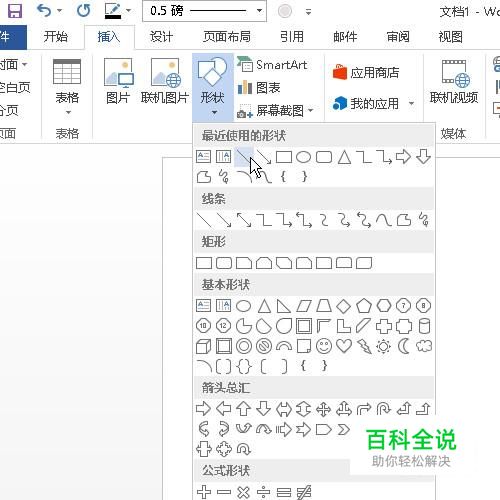Open the 屏幕截图 screenshot dropdown
The width and height of the screenshot is (500, 500).
[x=275, y=111]
